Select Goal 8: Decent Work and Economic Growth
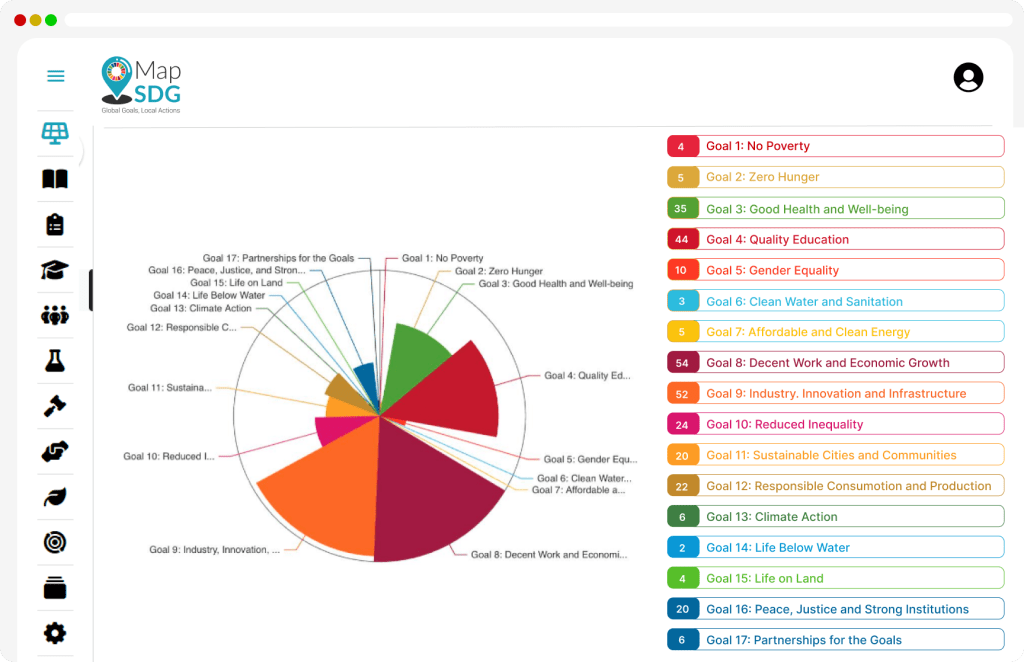This screenshot has width=1024, height=662. click(x=835, y=363)
